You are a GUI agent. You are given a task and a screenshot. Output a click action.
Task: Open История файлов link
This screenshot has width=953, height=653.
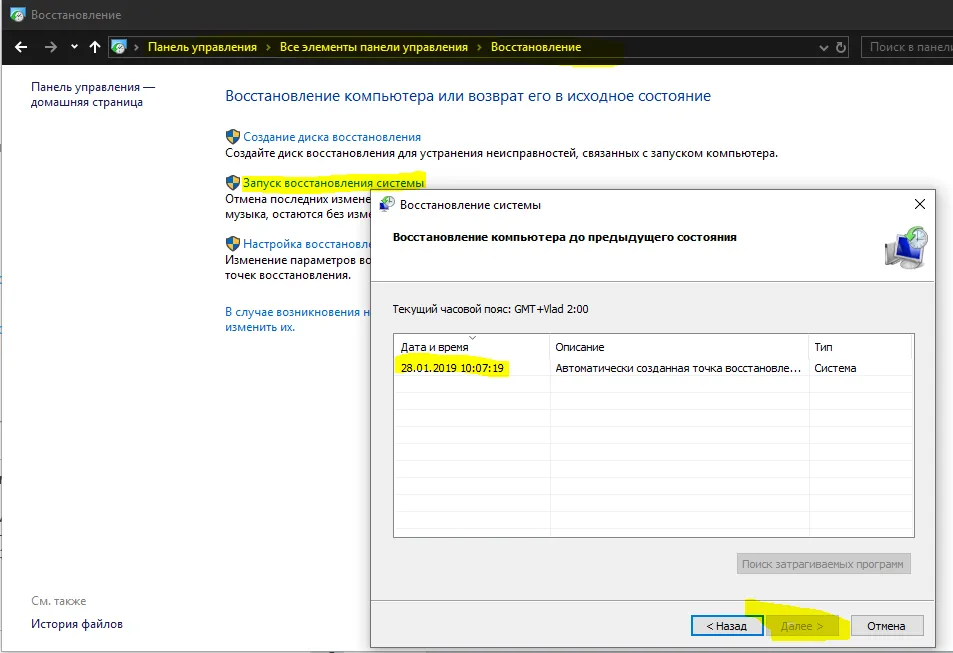click(x=77, y=624)
